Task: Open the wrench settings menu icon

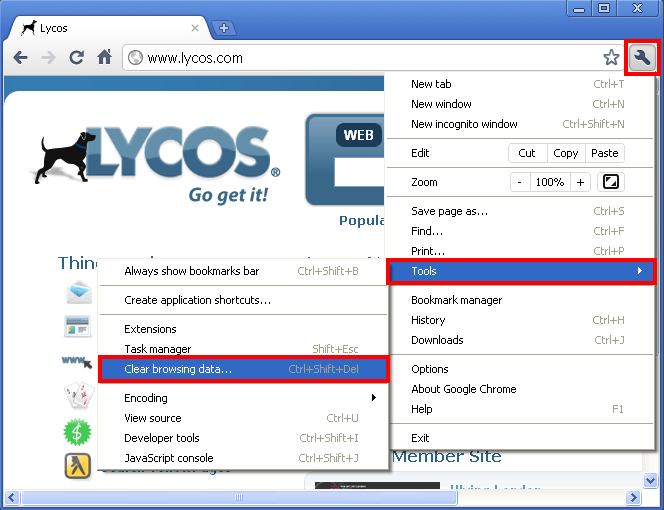Action: (642, 58)
